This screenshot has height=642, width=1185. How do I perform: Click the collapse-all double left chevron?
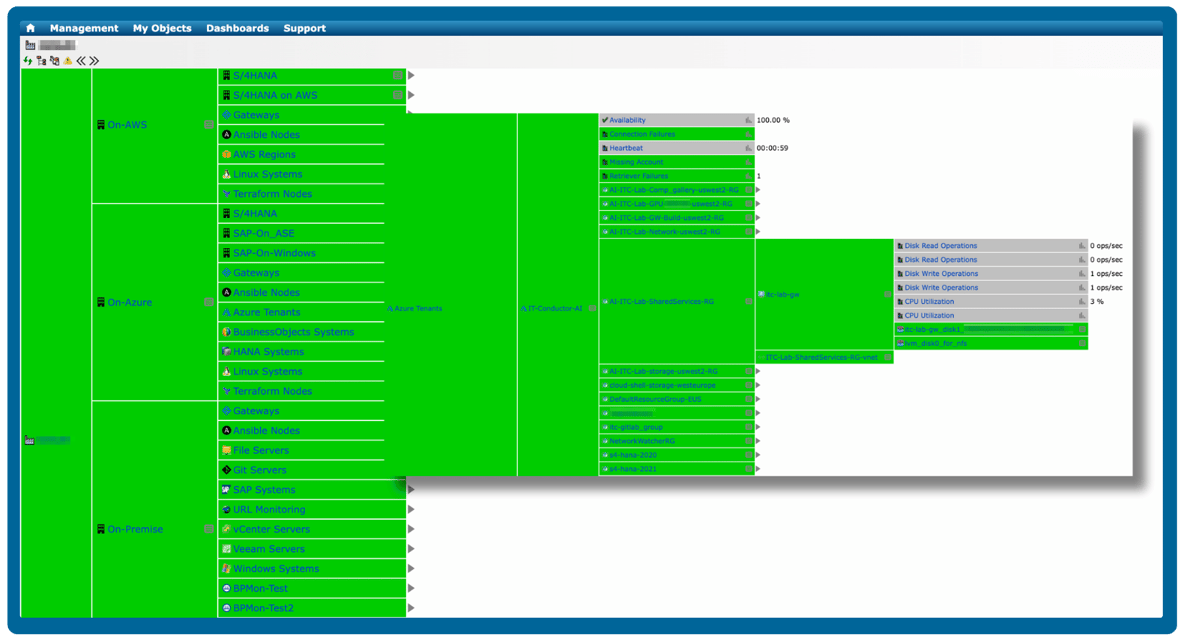point(81,61)
